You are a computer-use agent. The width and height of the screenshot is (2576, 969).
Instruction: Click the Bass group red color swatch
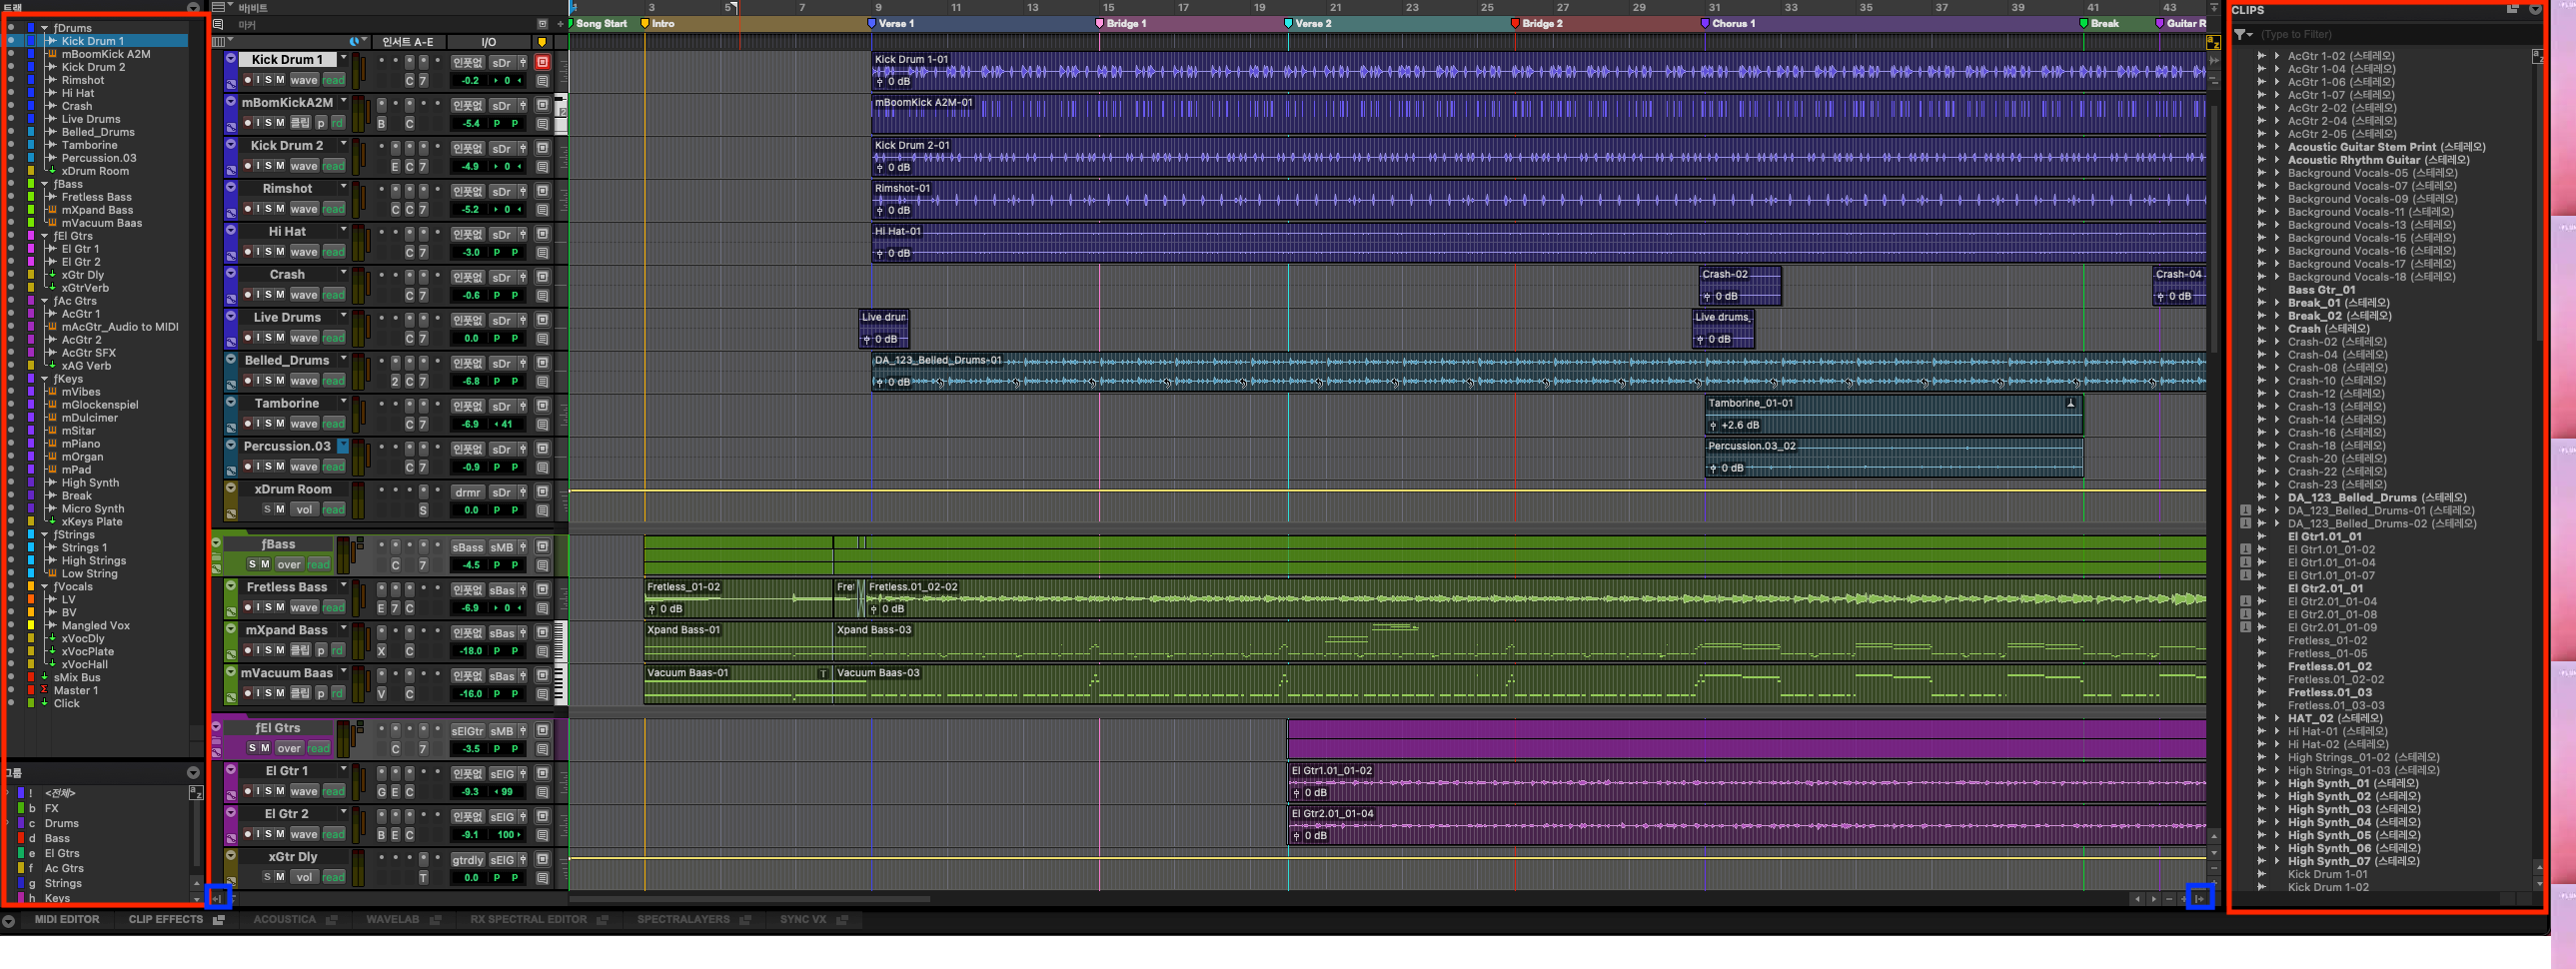click(x=20, y=838)
